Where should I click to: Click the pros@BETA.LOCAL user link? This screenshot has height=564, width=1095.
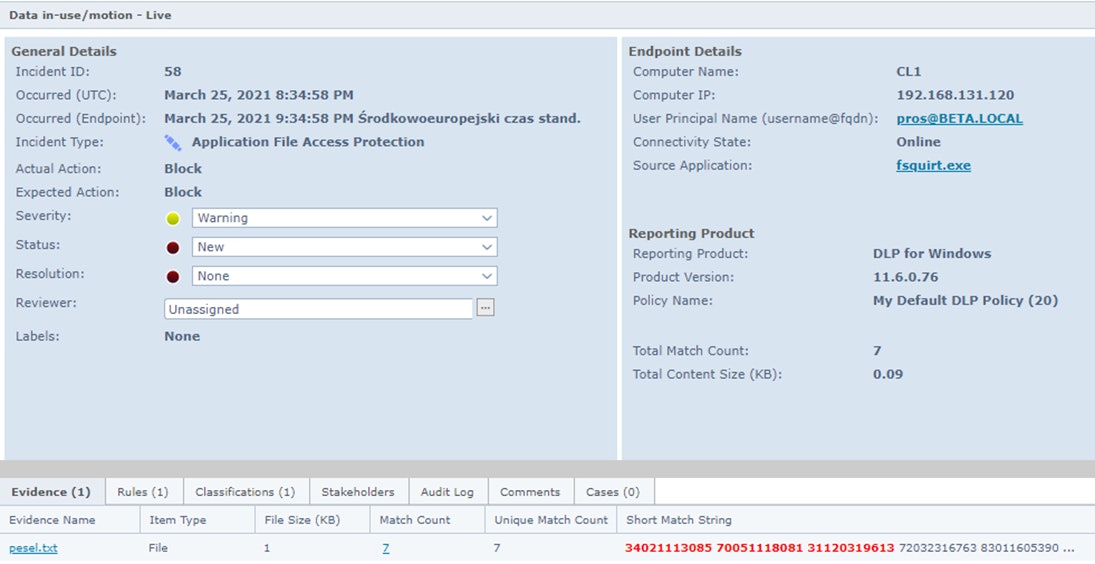(x=959, y=119)
